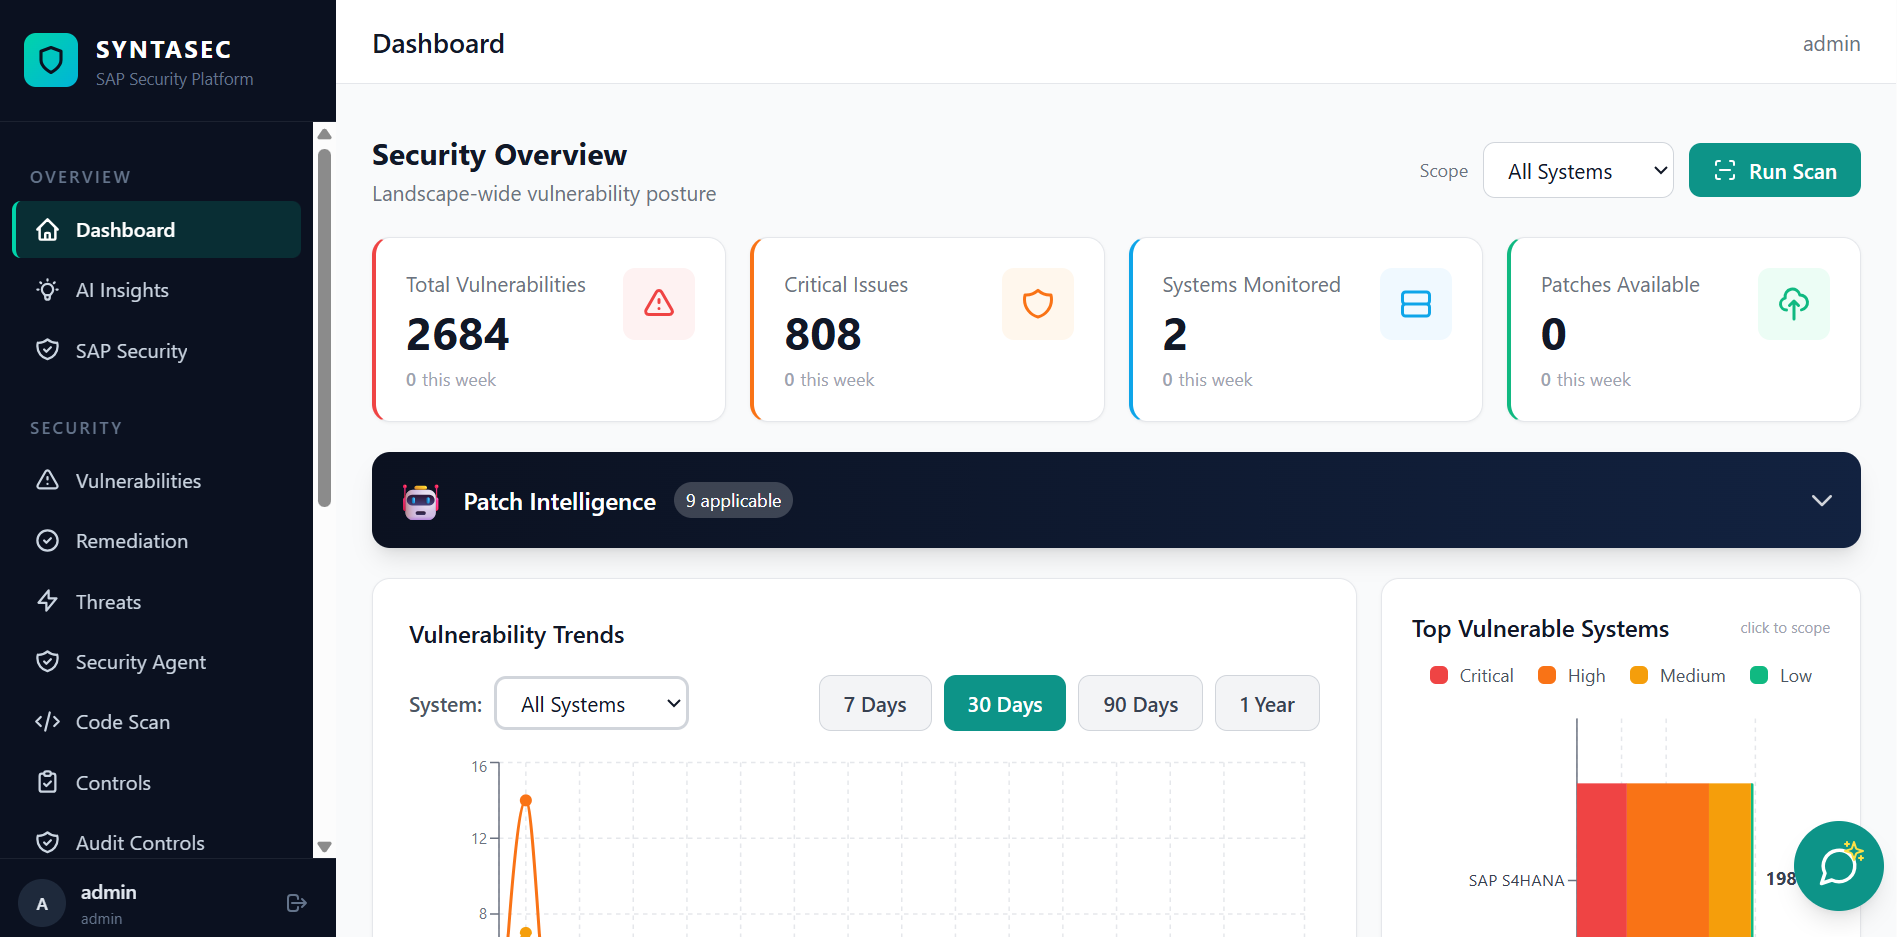This screenshot has height=937, width=1897.
Task: Toggle the Low legend swatch
Action: (1759, 675)
